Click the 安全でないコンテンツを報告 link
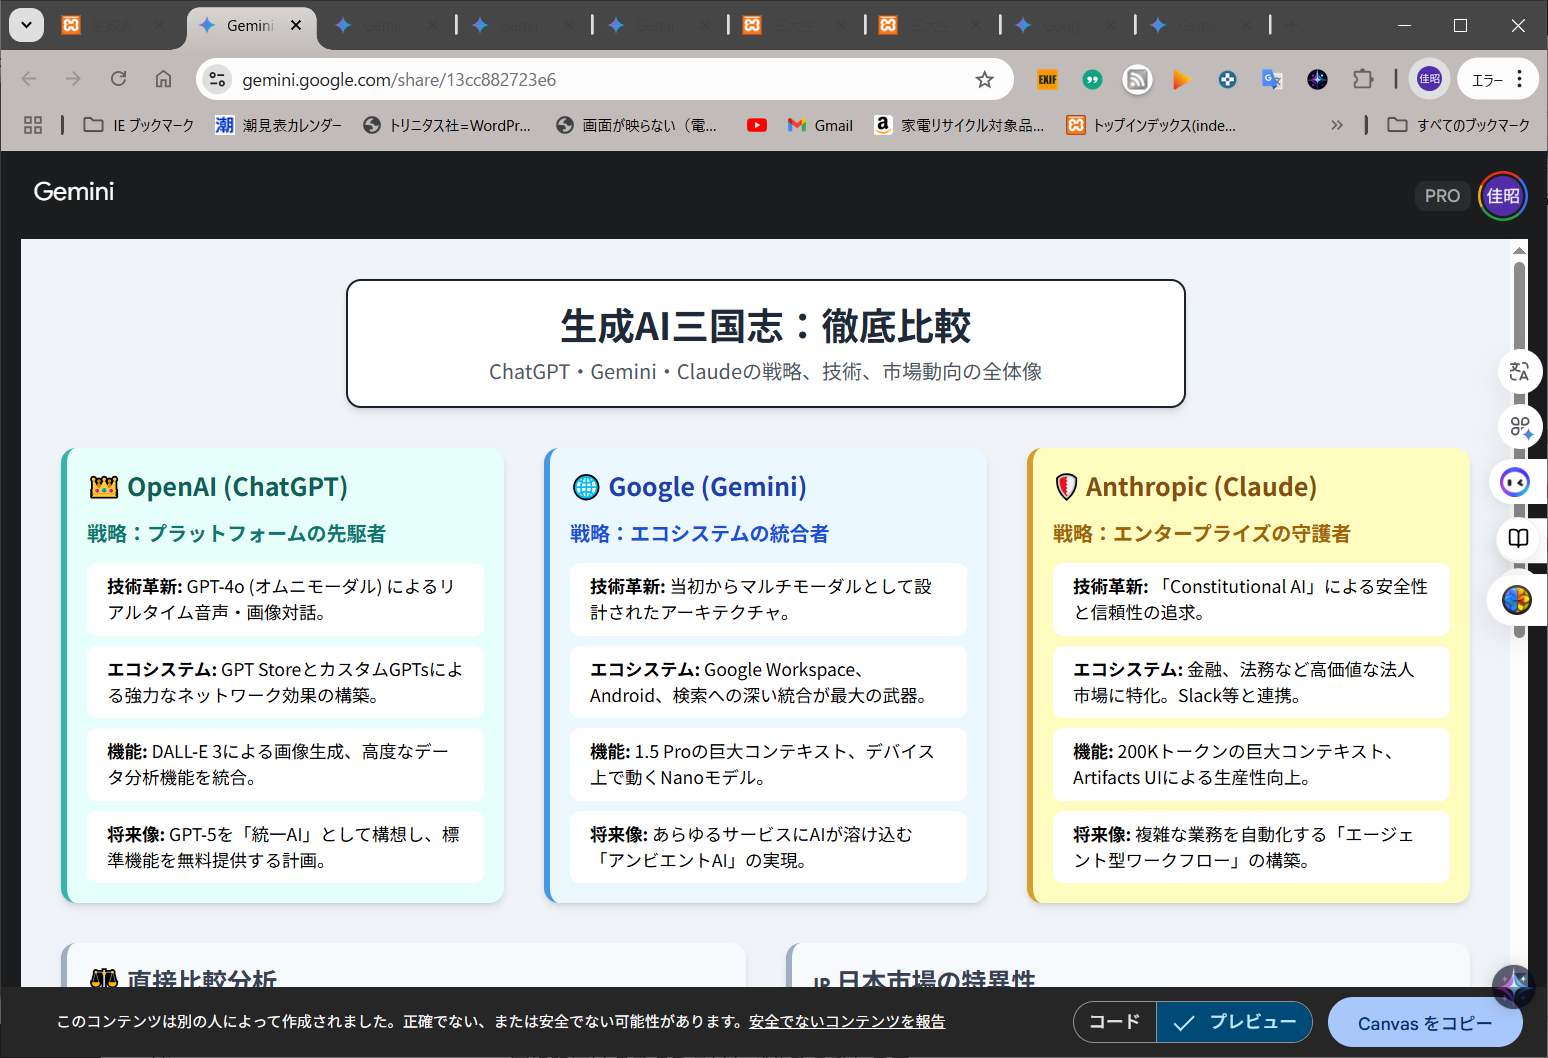Viewport: 1548px width, 1058px height. (847, 1021)
